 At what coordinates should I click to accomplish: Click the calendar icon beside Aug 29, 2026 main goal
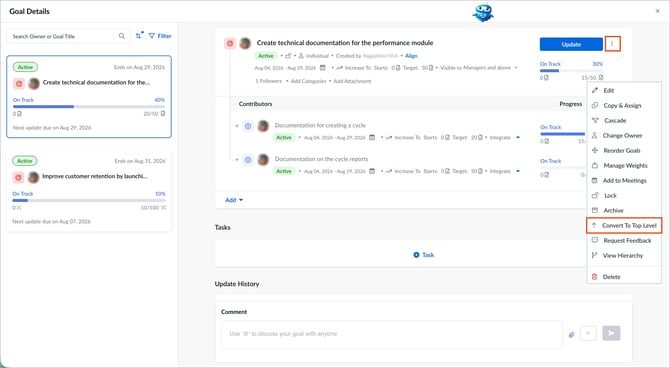click(x=323, y=68)
